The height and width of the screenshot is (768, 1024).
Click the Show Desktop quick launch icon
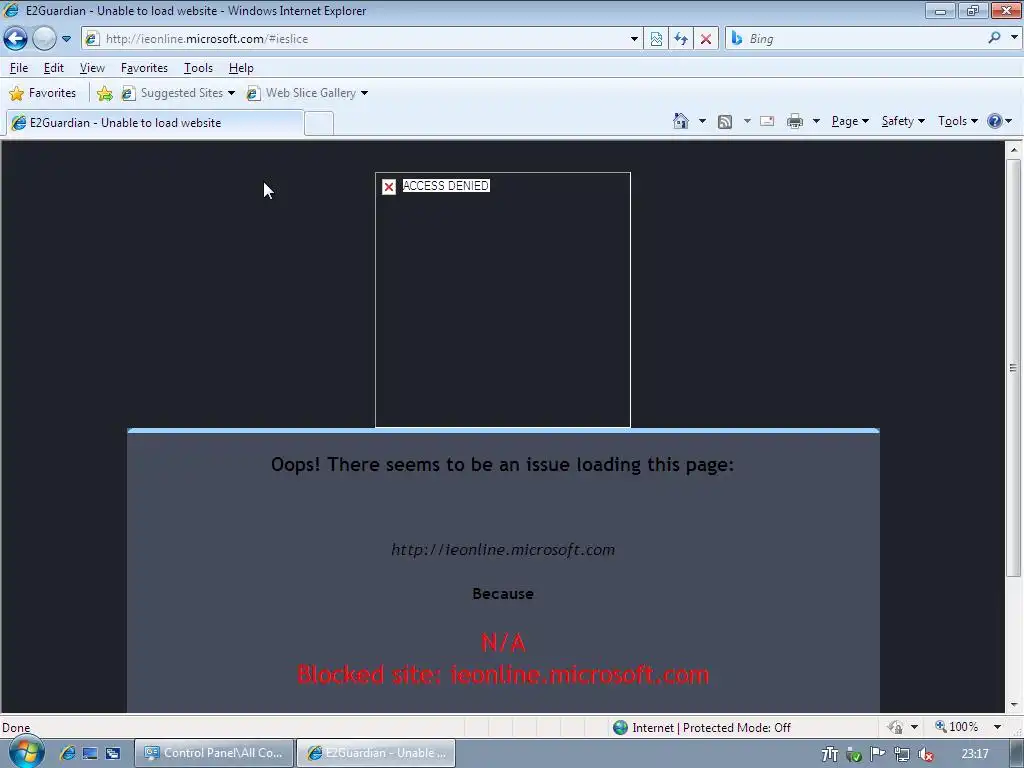(90, 754)
